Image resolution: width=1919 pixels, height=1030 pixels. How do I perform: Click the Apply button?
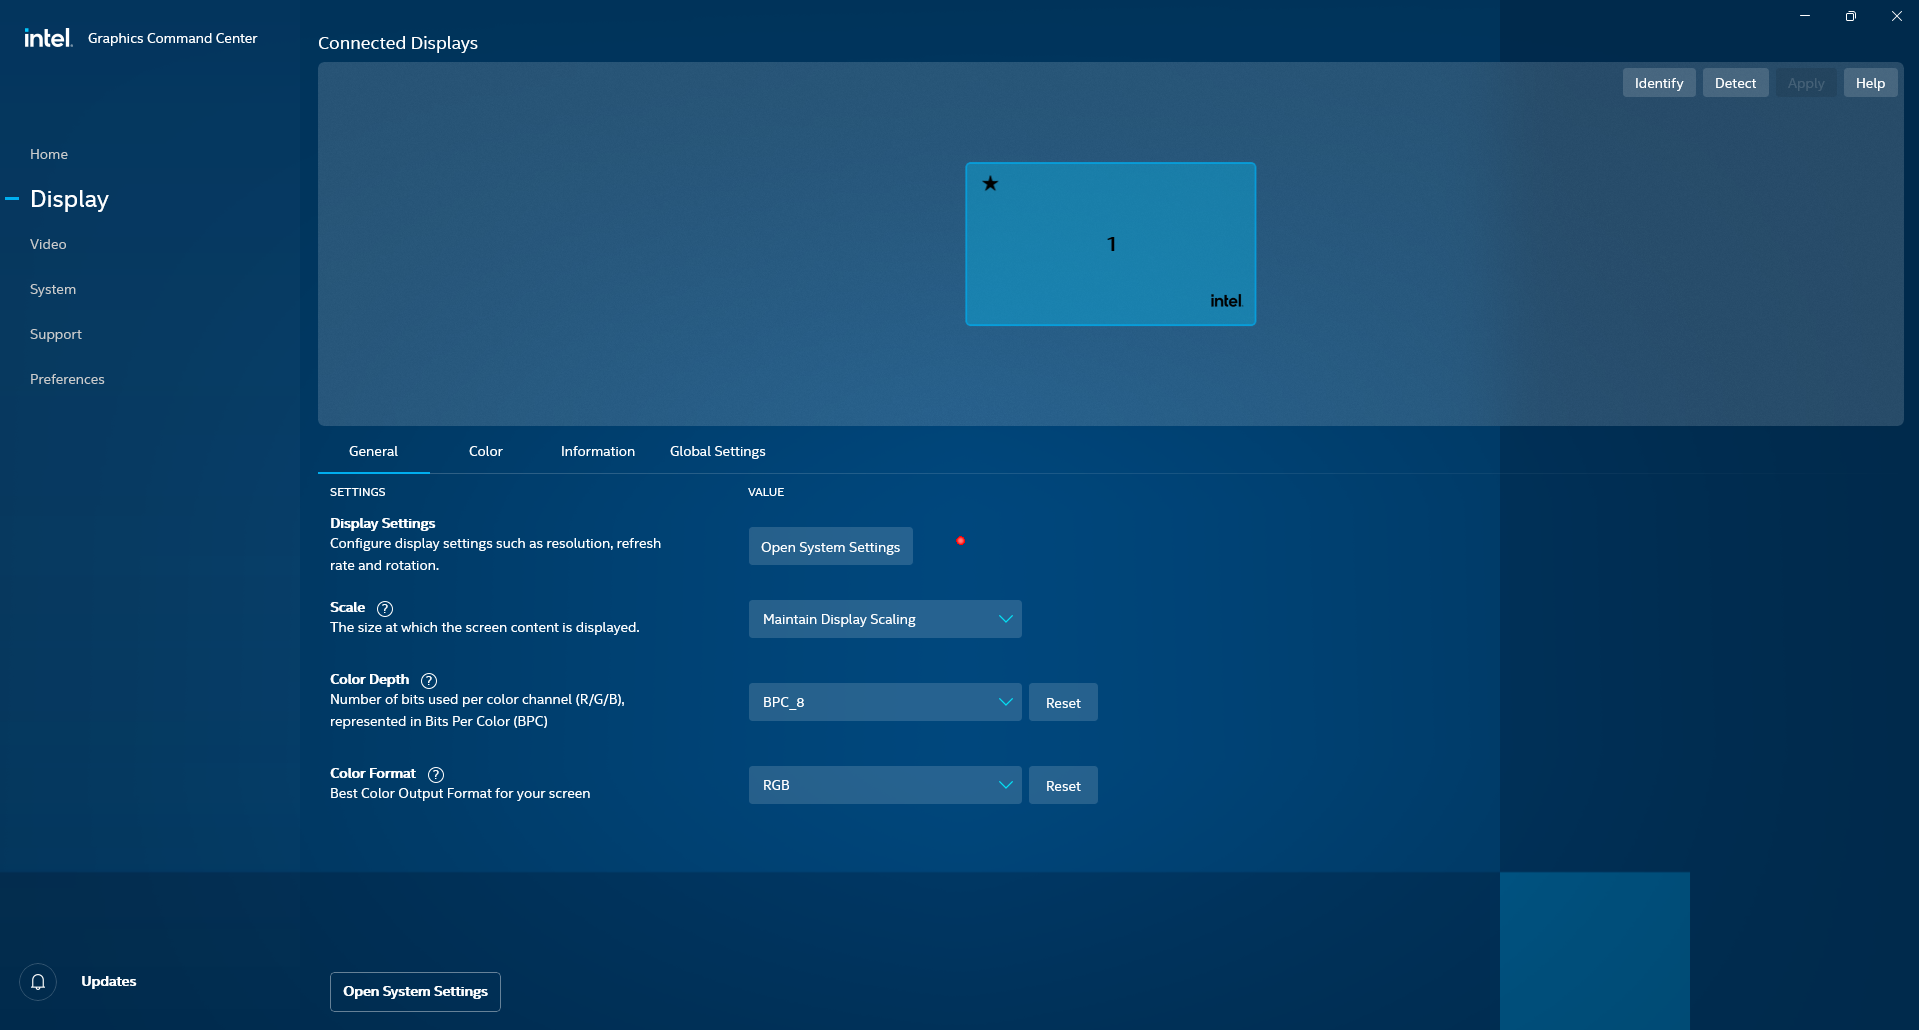1806,83
